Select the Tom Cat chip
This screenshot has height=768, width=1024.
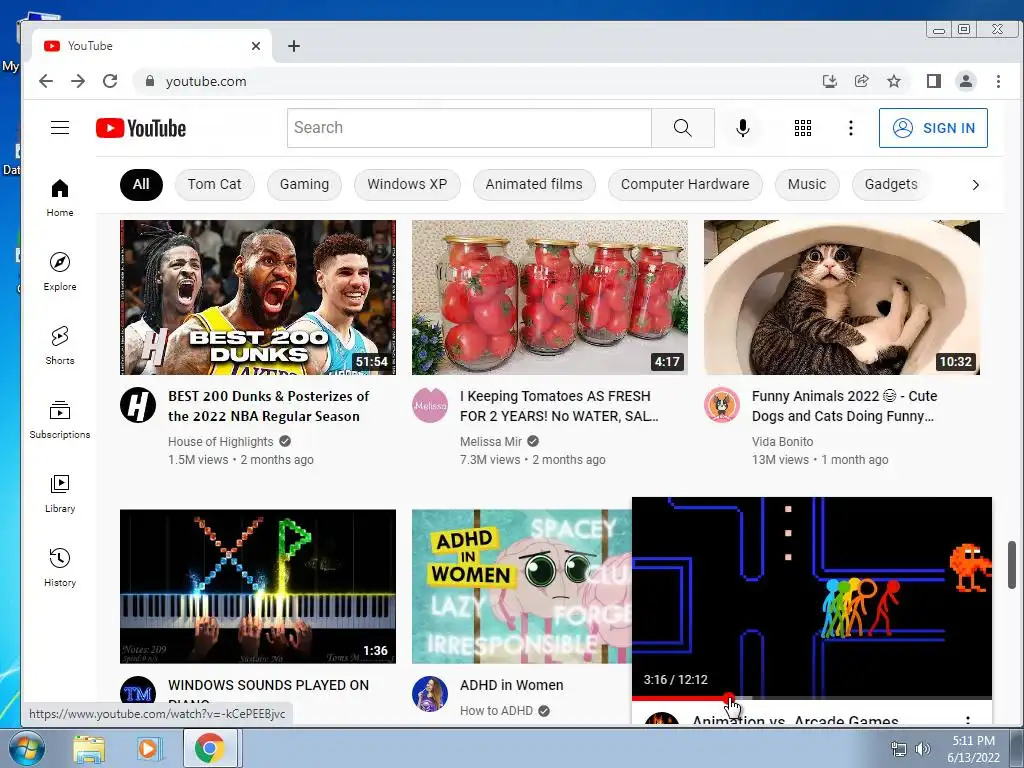214,184
